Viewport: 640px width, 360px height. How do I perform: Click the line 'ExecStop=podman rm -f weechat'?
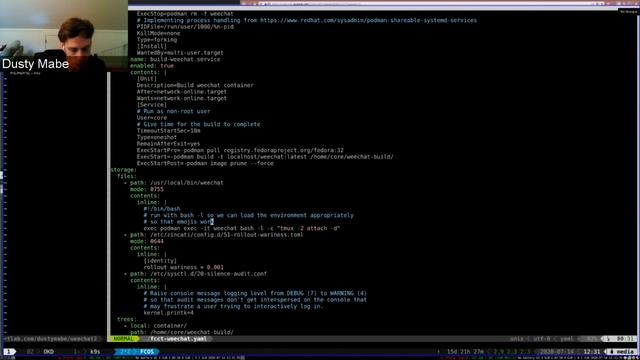[185, 13]
